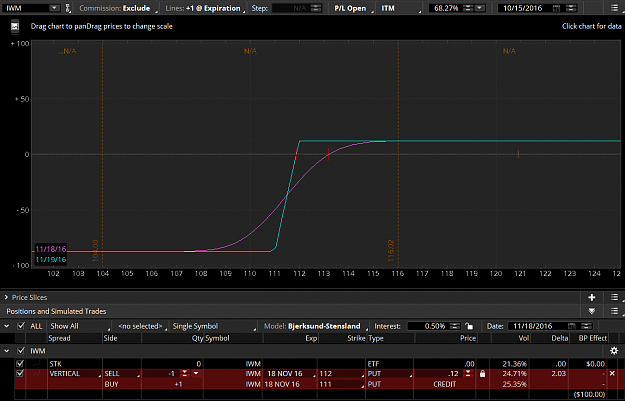Open the VERTICAL spread type dropdown
The height and width of the screenshot is (401, 625).
(74, 374)
